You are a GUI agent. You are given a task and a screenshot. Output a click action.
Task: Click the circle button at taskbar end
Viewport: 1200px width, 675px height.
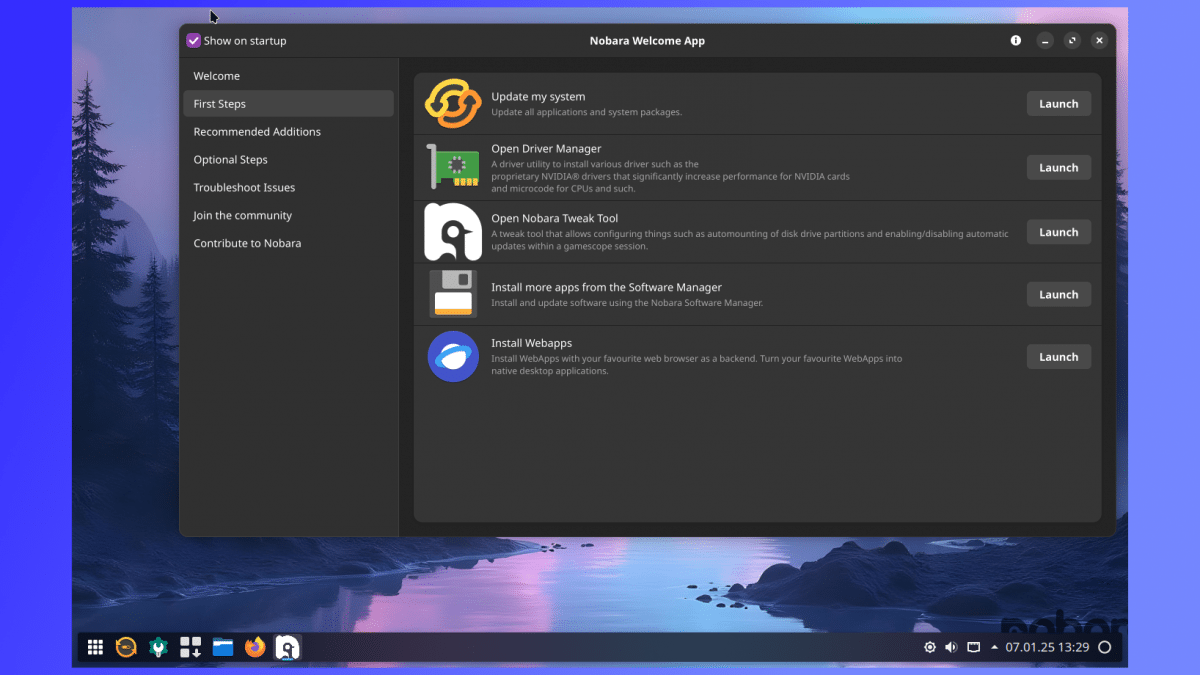[1105, 648]
